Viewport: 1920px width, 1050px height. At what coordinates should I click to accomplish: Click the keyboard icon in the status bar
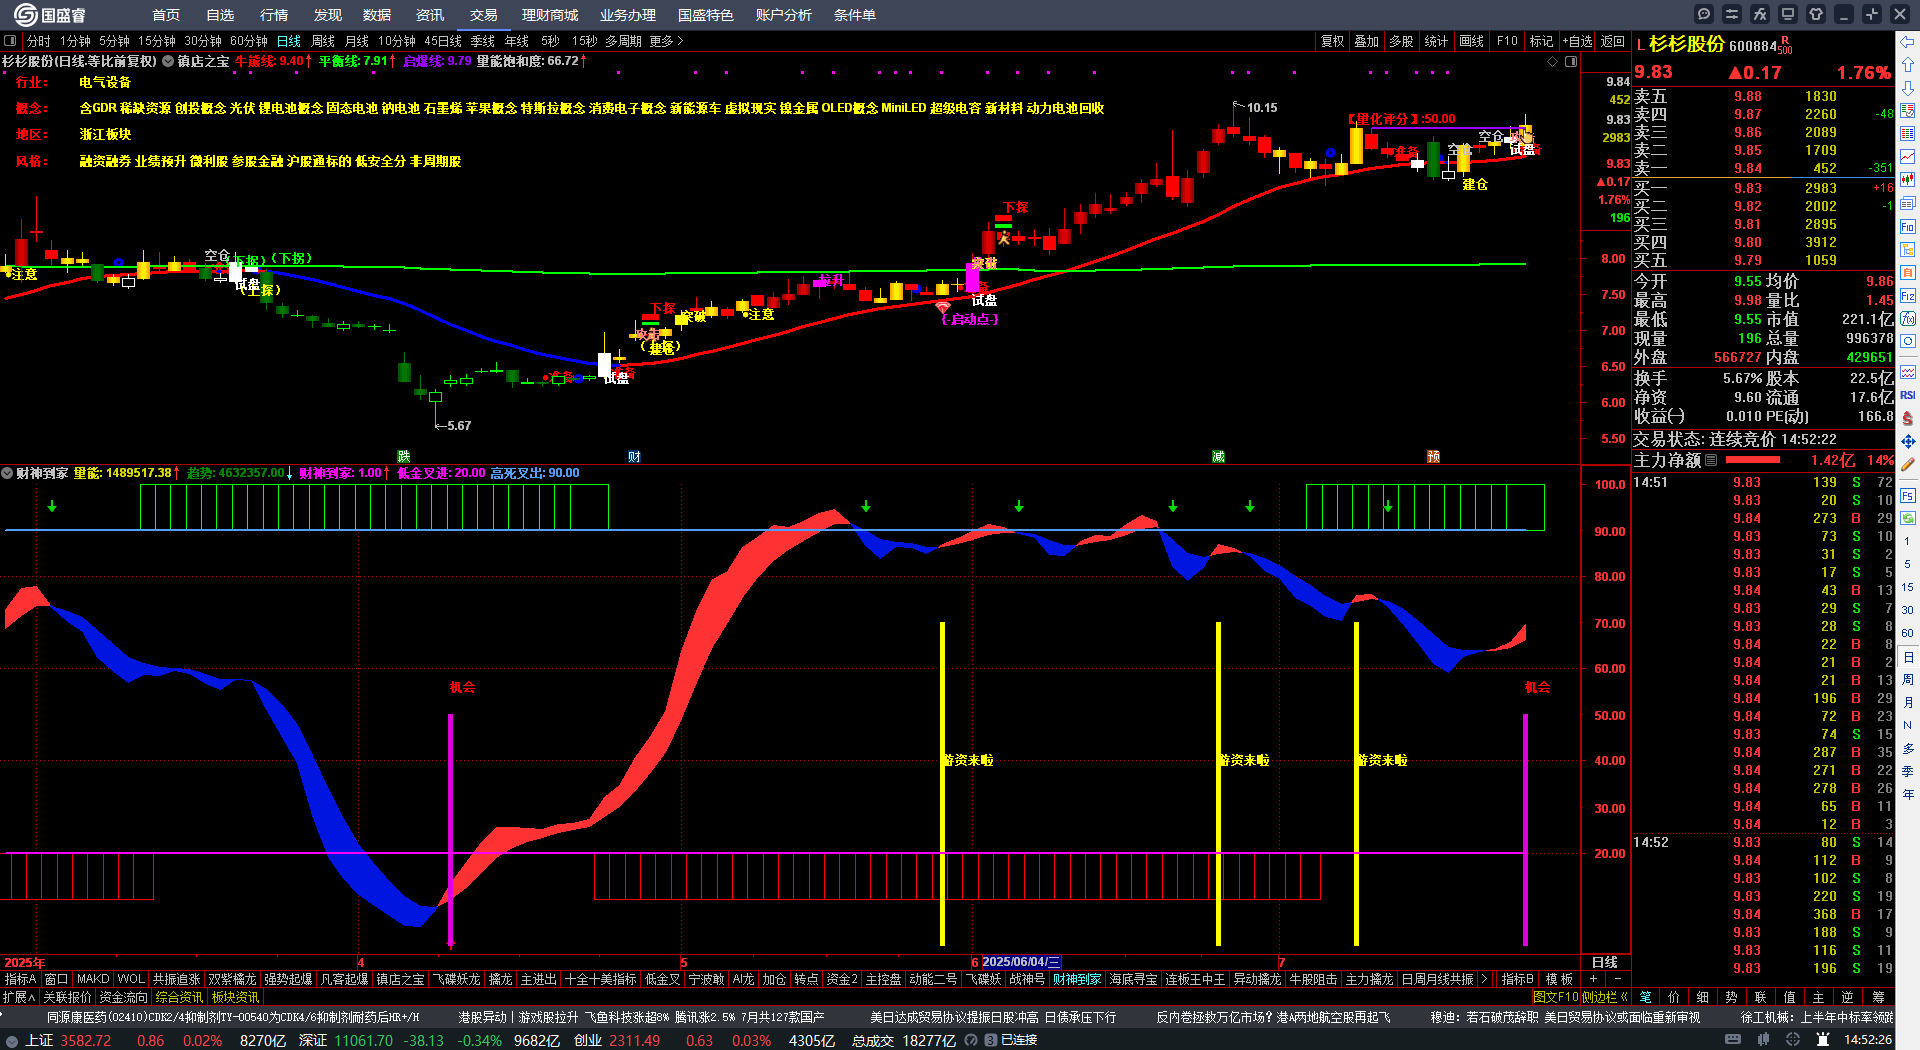pyautogui.click(x=1733, y=1040)
